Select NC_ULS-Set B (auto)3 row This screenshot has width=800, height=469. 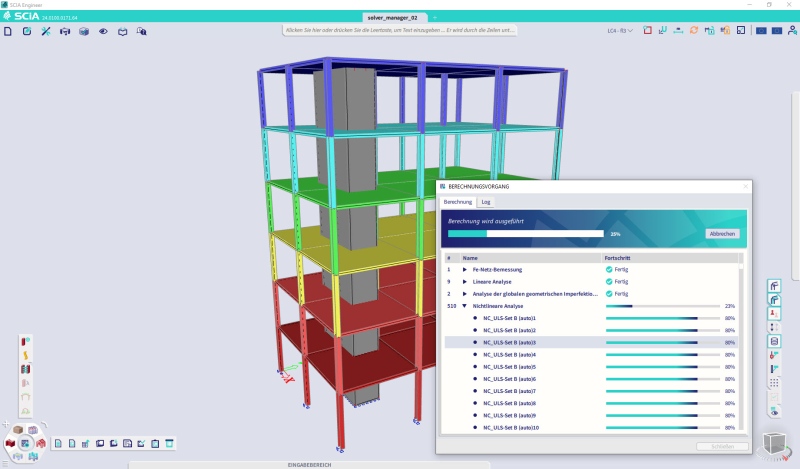pos(591,342)
